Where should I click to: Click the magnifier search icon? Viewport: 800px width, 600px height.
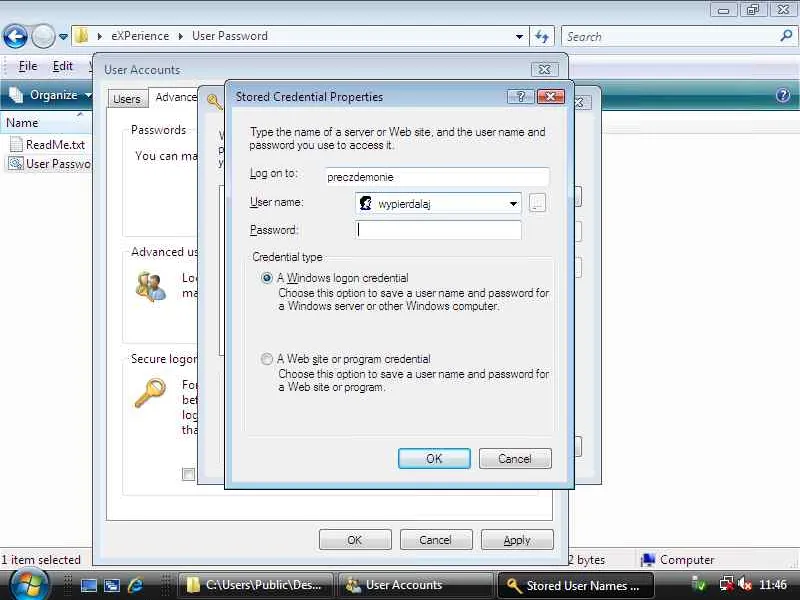[786, 36]
